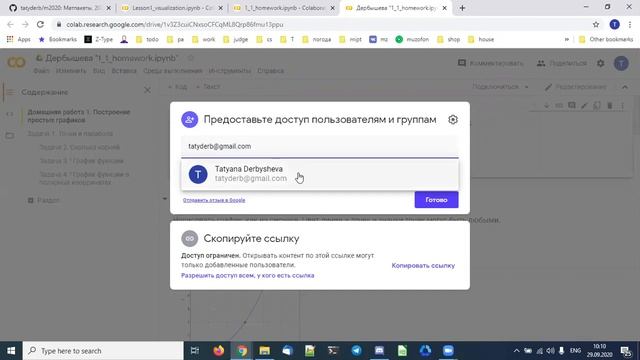
Task: Open Discord from taskbar
Action: 379,351
